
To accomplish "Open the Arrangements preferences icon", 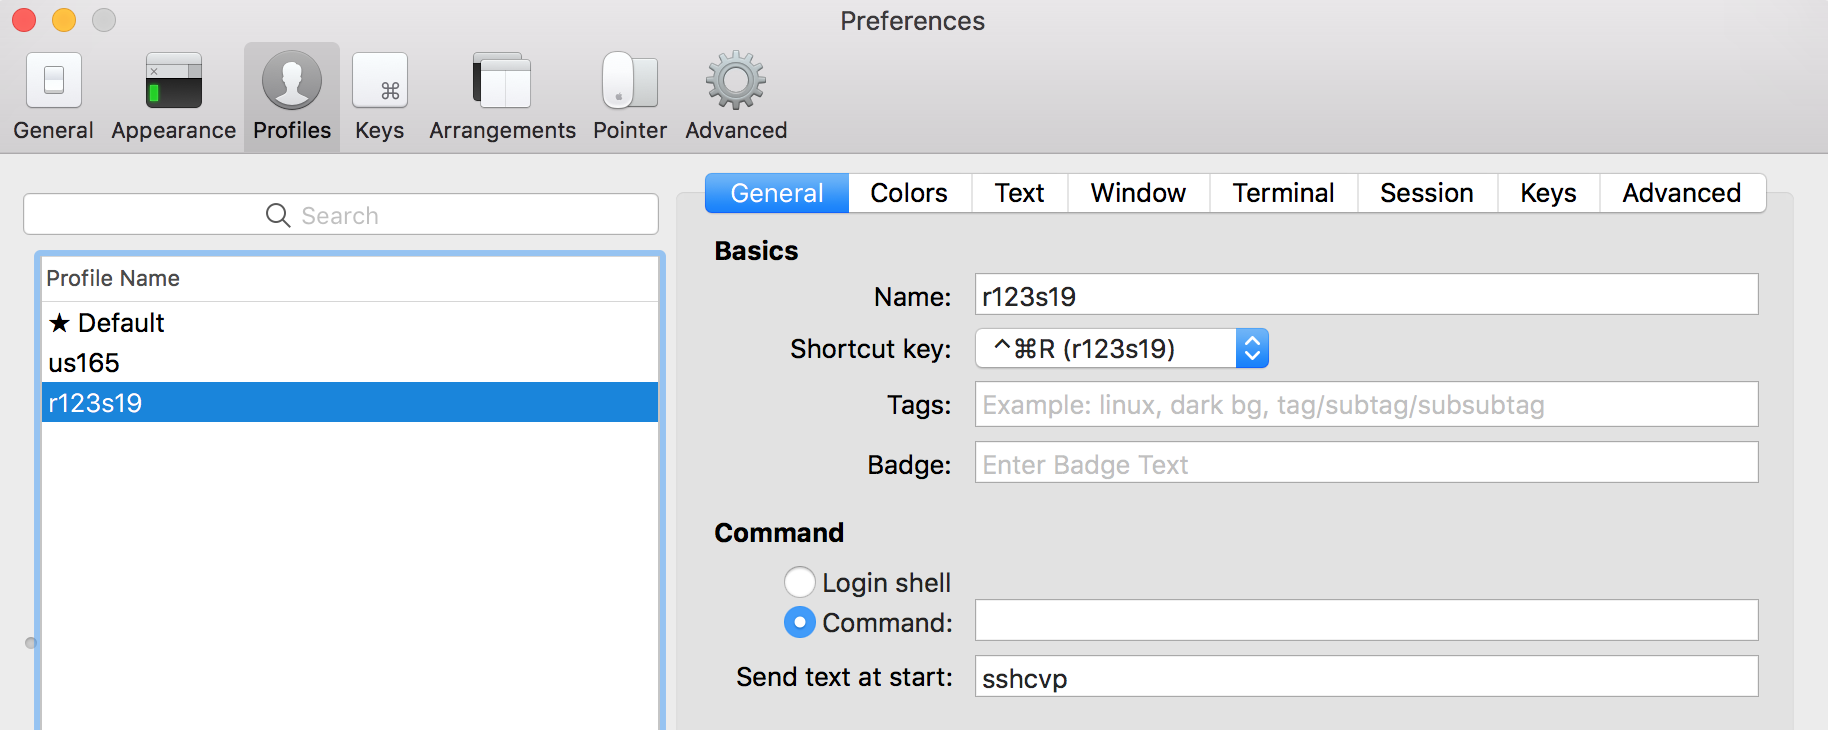I will 502,81.
